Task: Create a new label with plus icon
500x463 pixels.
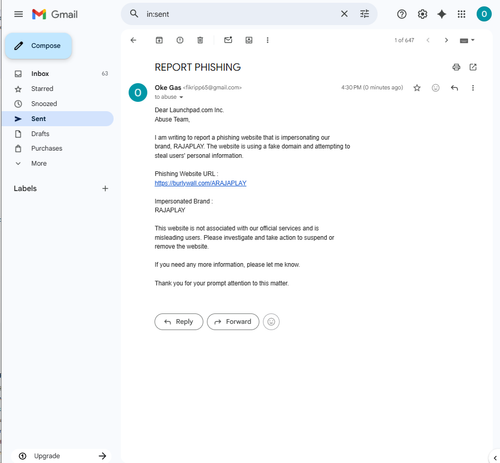Action: coord(105,189)
